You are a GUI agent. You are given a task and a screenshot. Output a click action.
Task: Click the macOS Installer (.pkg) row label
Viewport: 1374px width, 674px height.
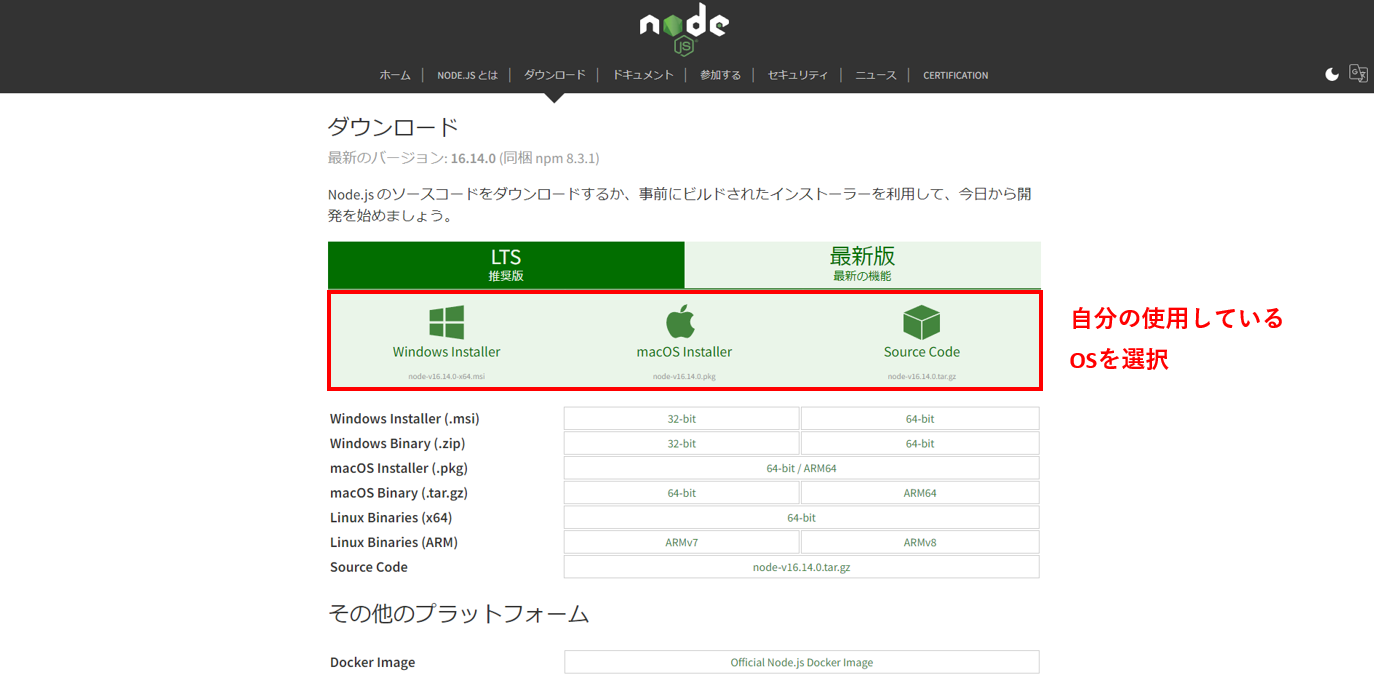[x=399, y=468]
